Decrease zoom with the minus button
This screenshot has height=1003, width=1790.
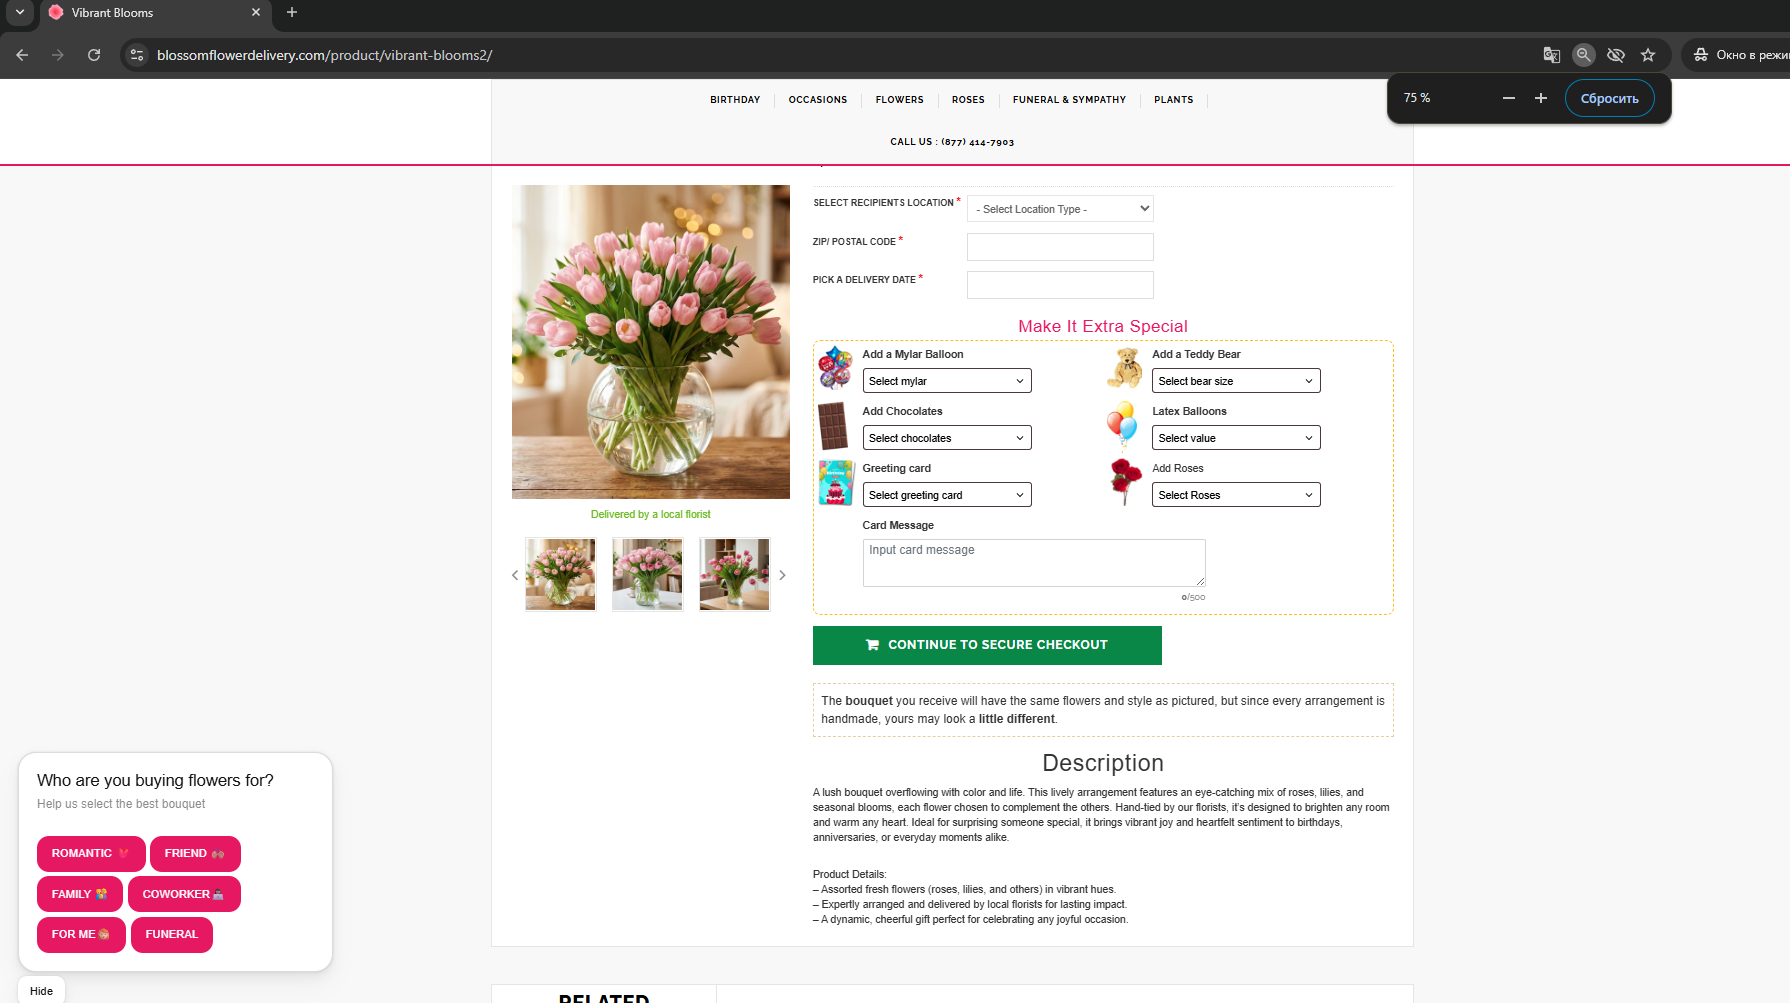click(1509, 98)
